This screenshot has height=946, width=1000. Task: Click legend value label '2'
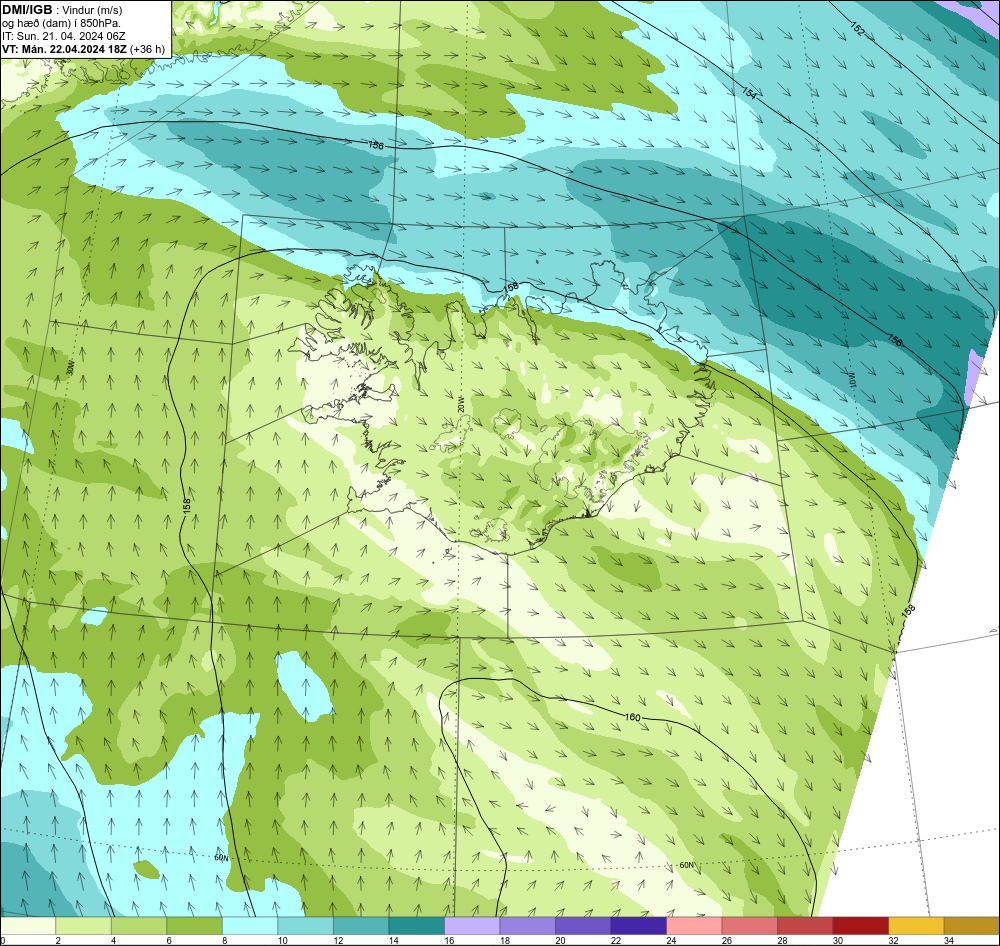[x=58, y=940]
